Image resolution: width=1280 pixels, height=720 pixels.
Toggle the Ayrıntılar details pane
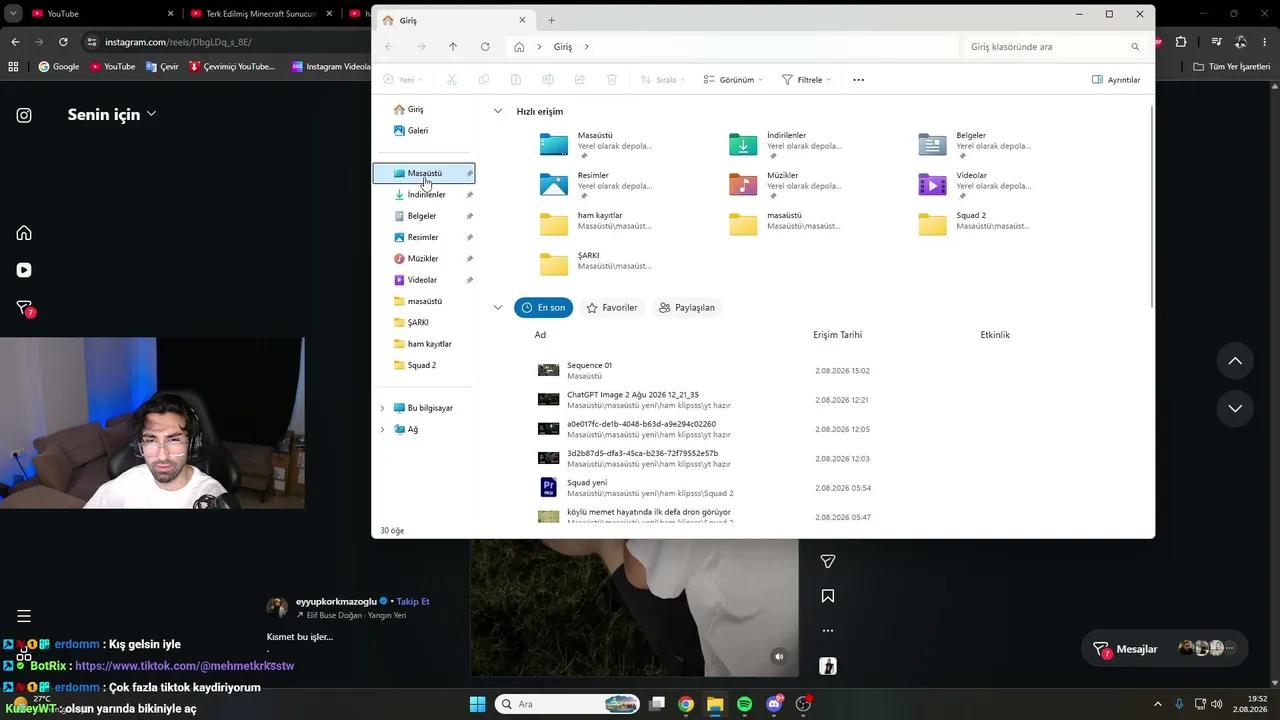pyautogui.click(x=1115, y=80)
